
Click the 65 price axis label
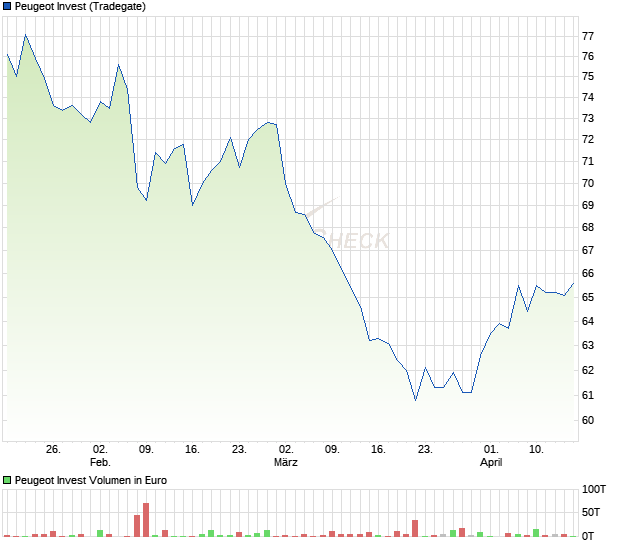tap(588, 297)
